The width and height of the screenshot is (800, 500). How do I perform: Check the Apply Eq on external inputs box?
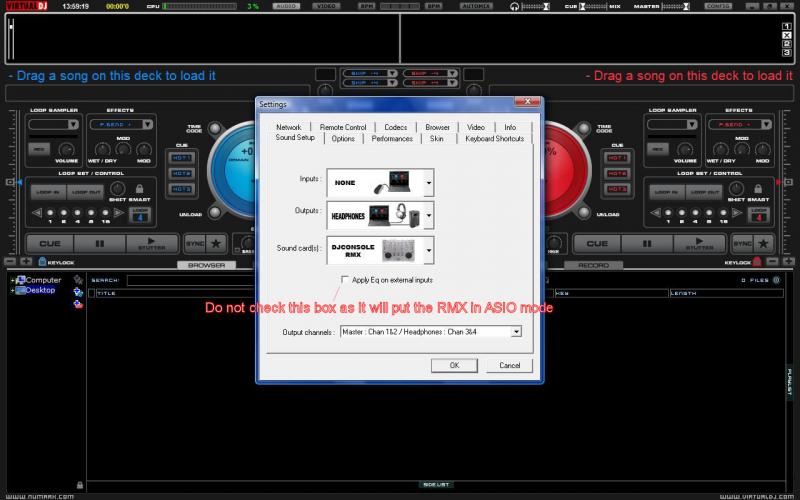(345, 280)
